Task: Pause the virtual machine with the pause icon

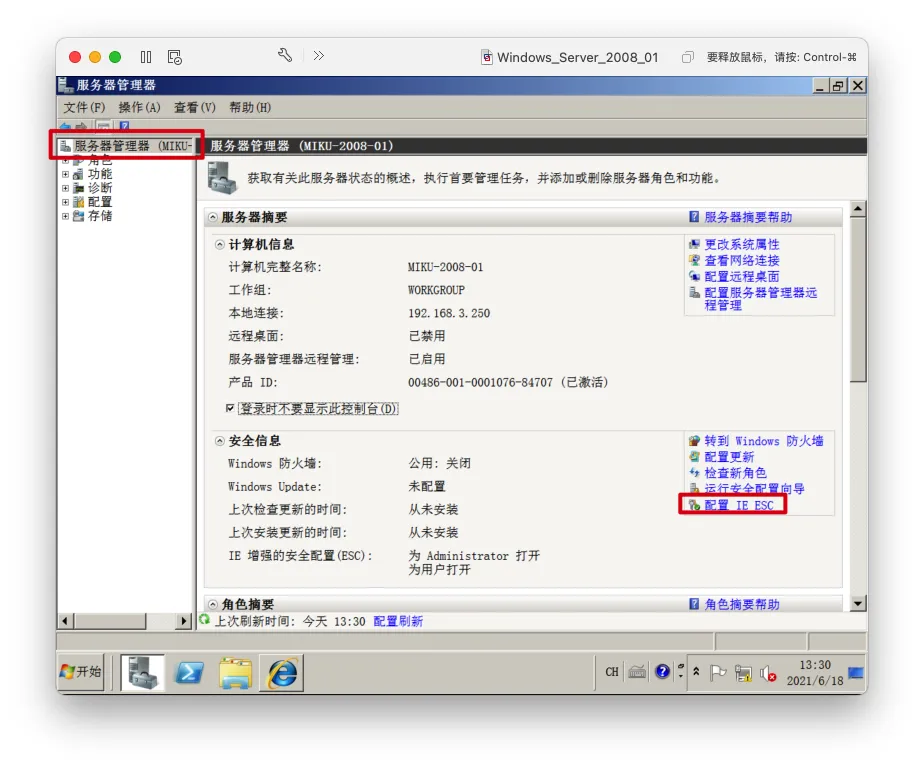Action: (x=146, y=57)
